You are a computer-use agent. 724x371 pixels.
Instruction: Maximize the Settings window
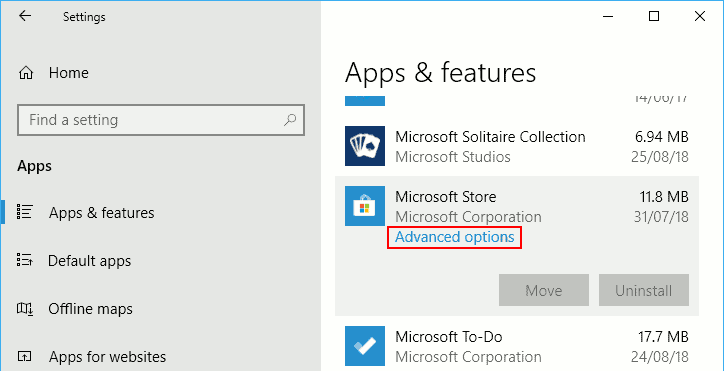(654, 17)
